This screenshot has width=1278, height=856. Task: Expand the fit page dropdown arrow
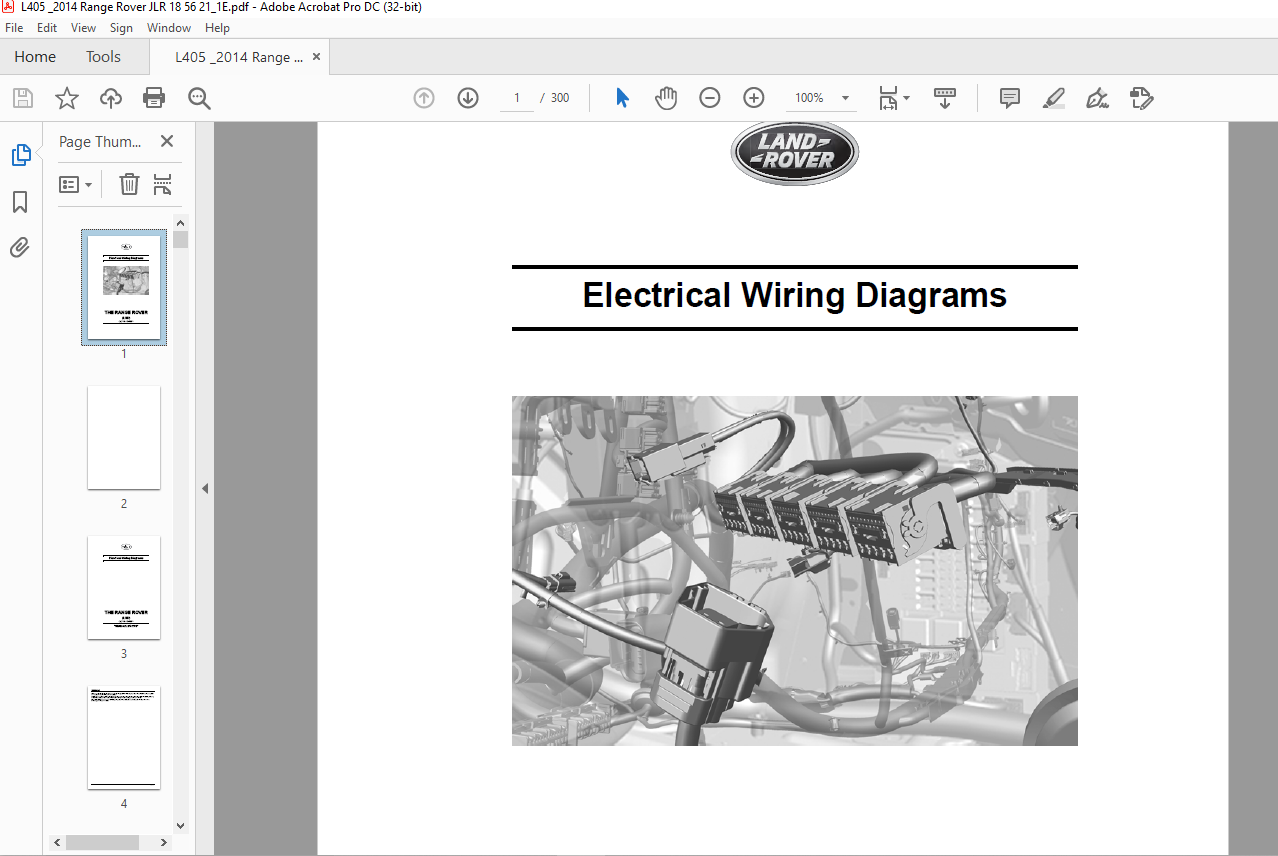[907, 98]
